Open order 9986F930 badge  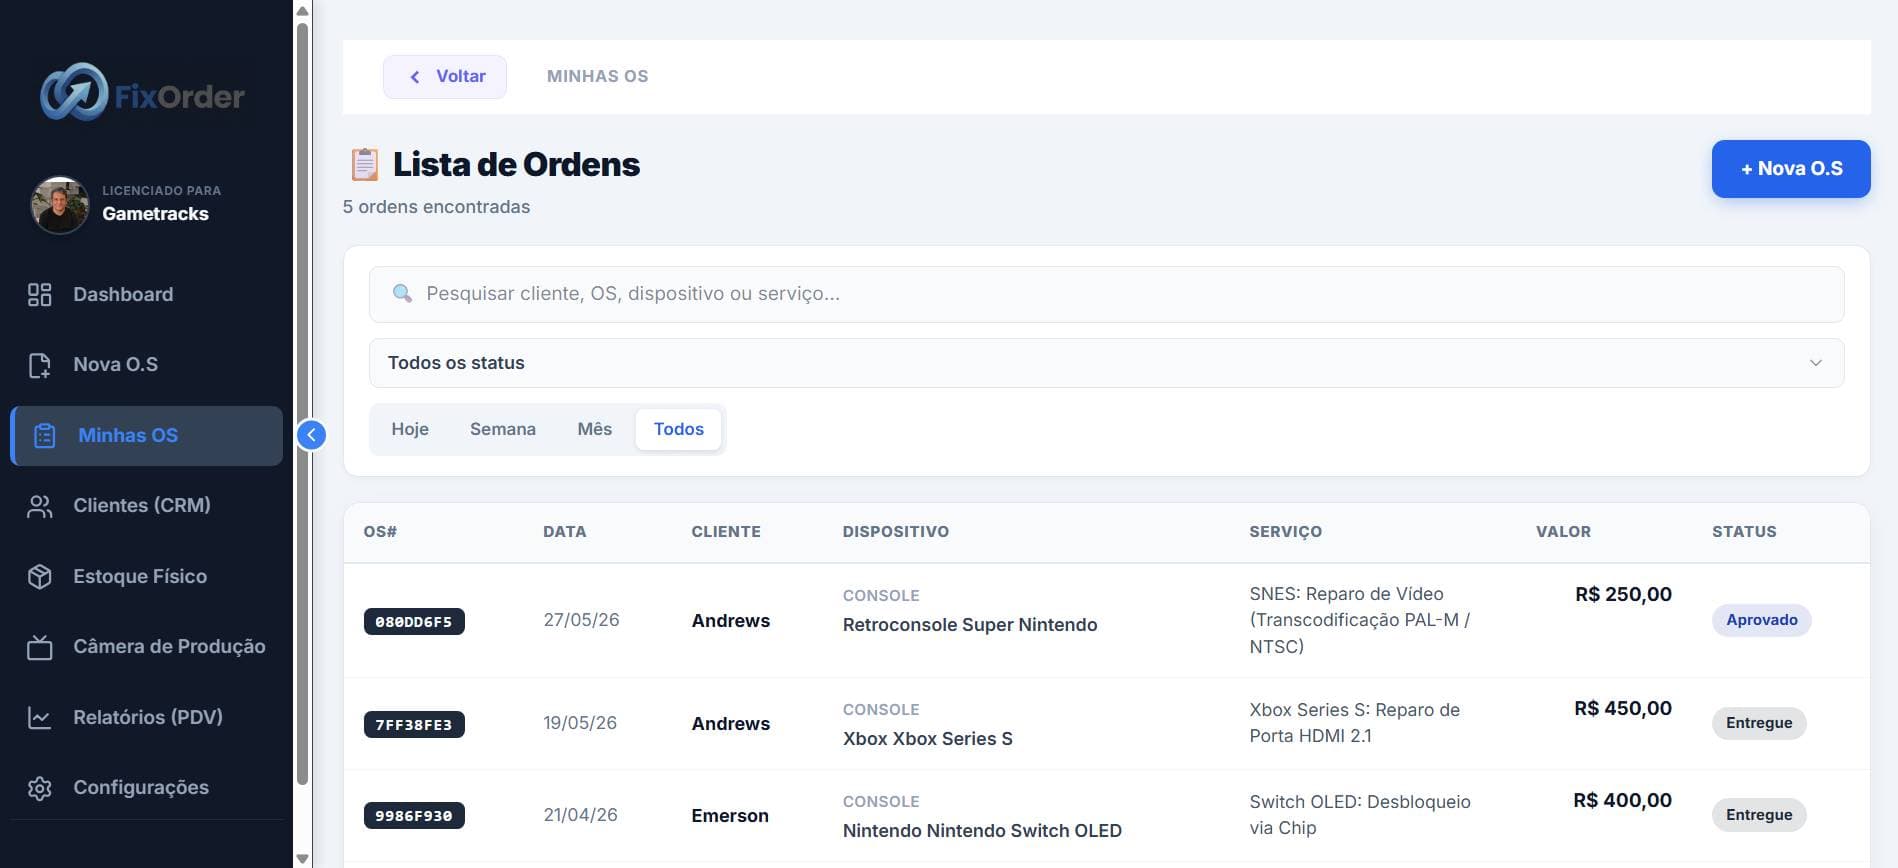click(x=414, y=816)
